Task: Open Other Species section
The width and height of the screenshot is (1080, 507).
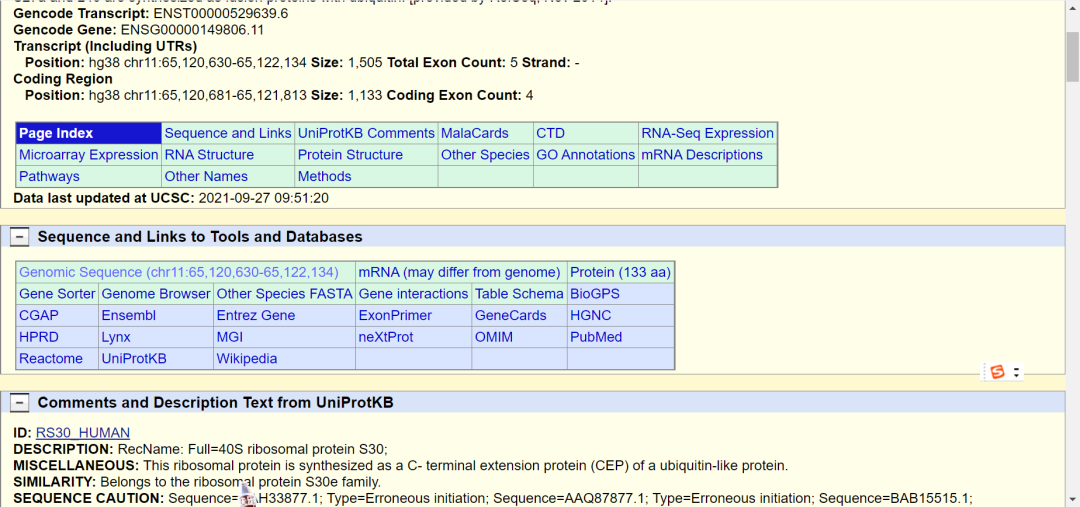Action: (485, 155)
